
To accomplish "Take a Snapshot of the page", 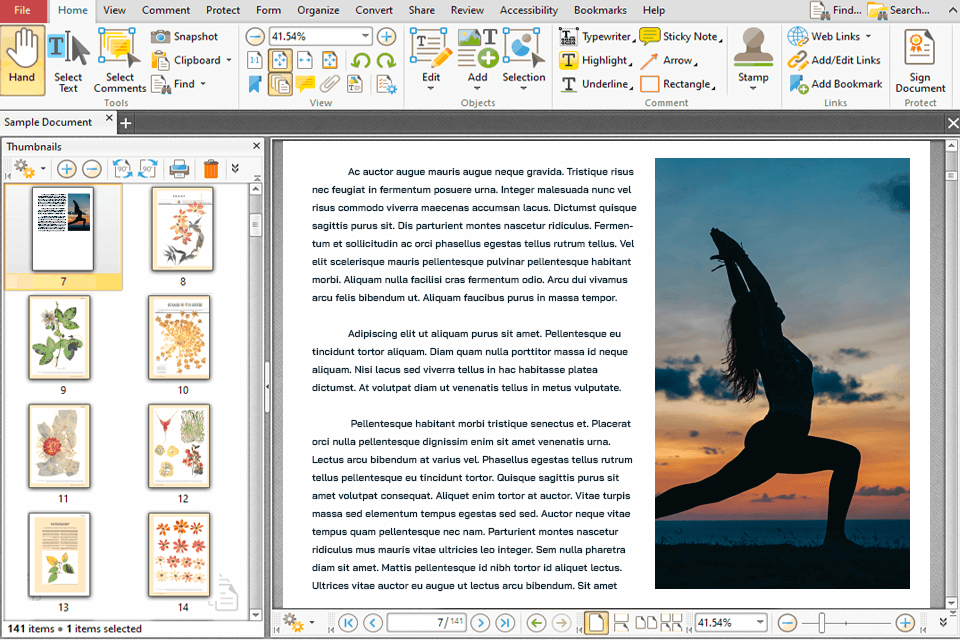I will coord(184,37).
